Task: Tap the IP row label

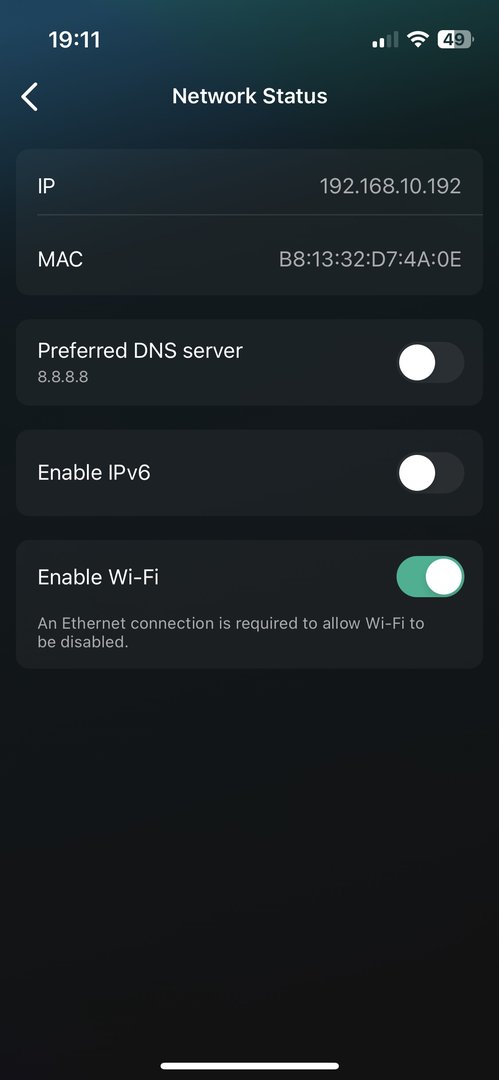Action: click(x=46, y=186)
